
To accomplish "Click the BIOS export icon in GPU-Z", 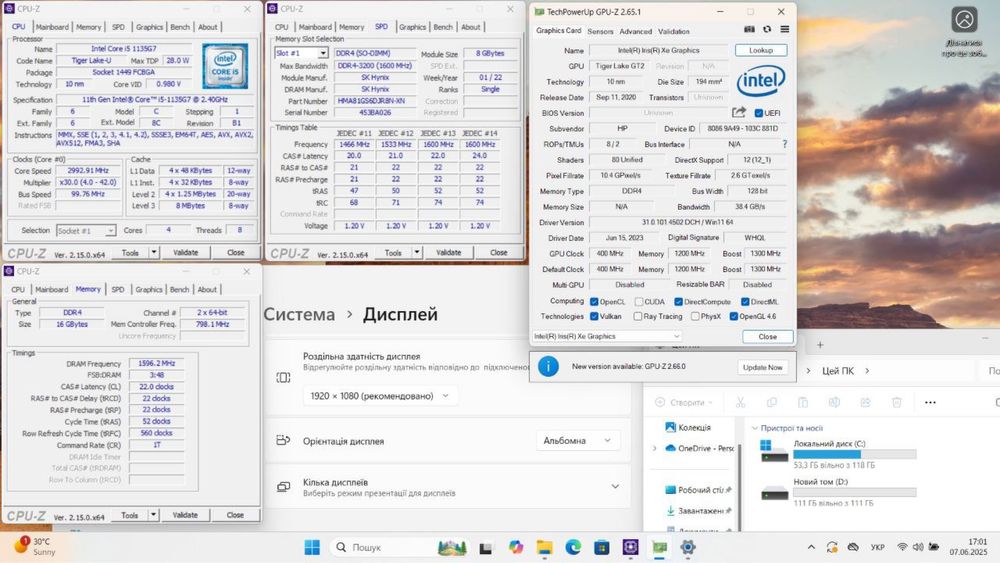I will 739,113.
